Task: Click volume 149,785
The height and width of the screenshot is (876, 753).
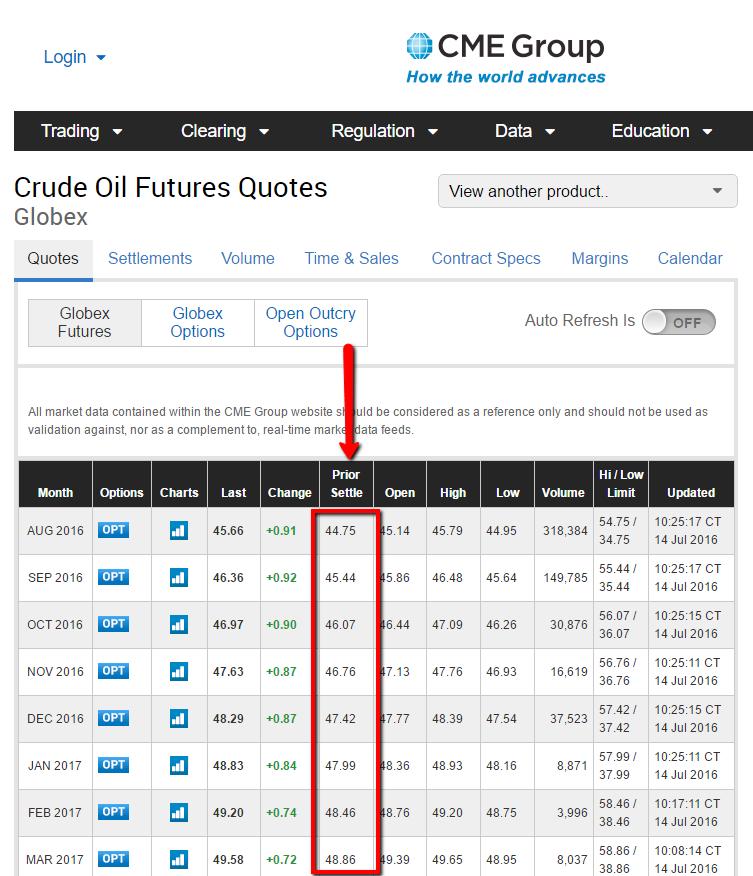Action: pyautogui.click(x=565, y=578)
